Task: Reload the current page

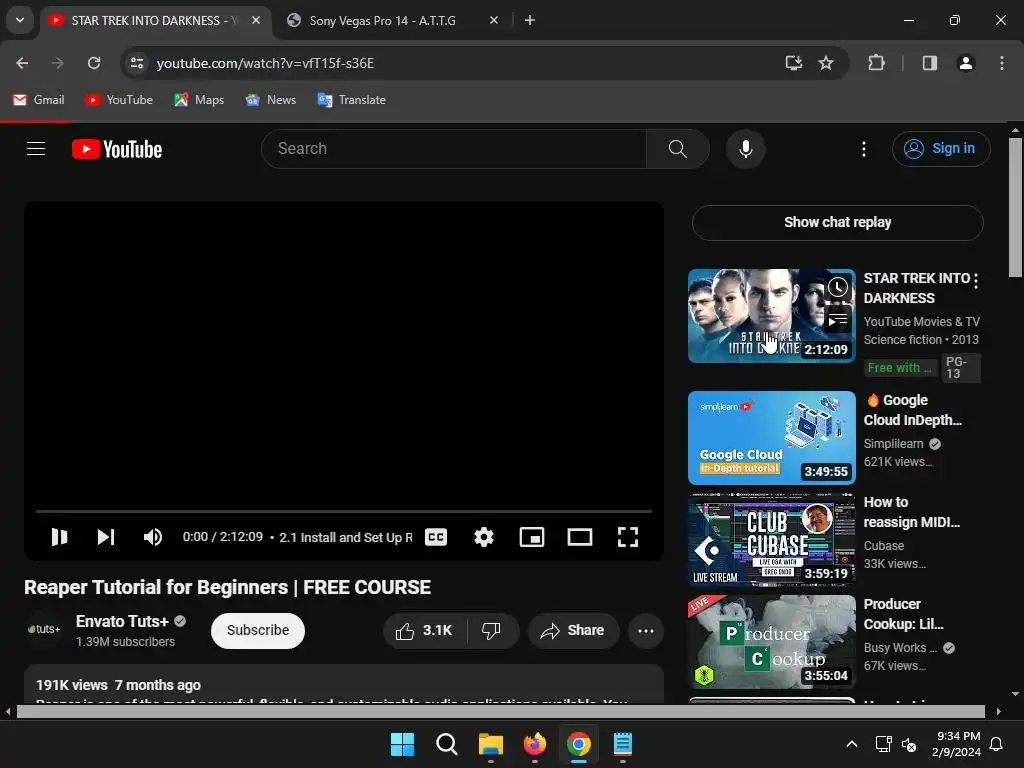Action: coord(94,63)
